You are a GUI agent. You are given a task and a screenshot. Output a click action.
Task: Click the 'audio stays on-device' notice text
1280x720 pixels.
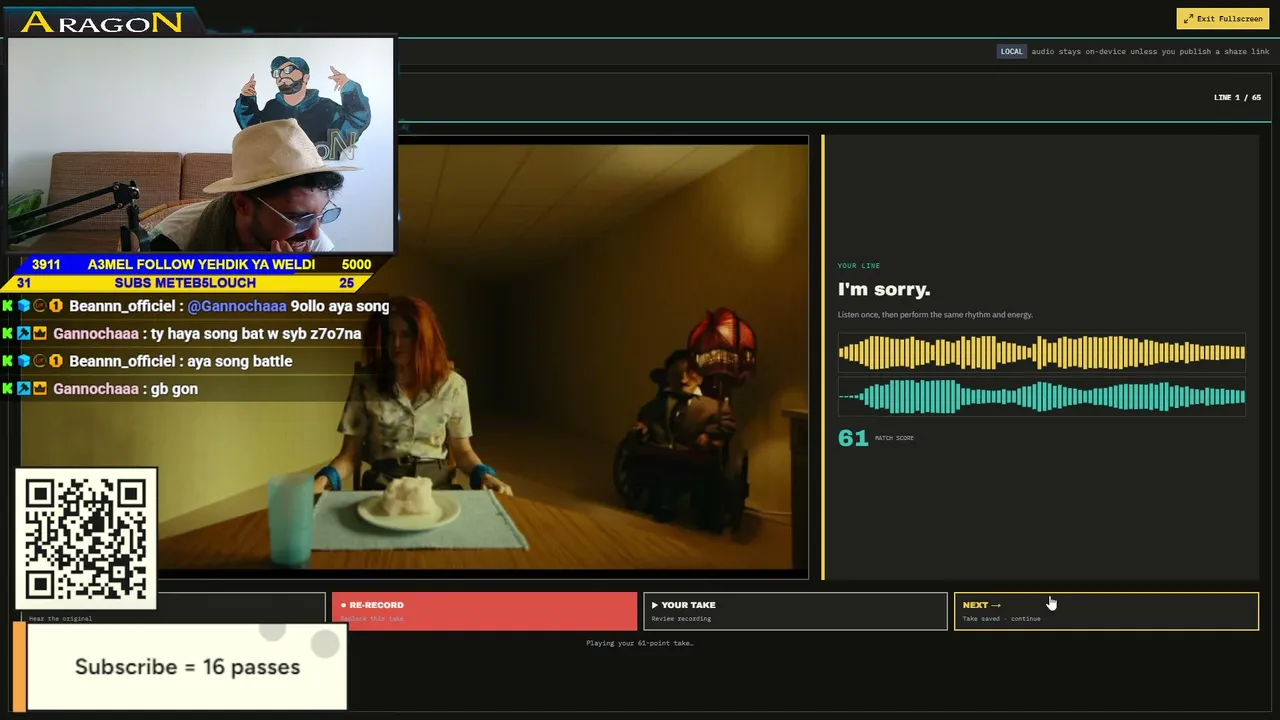click(x=1150, y=51)
